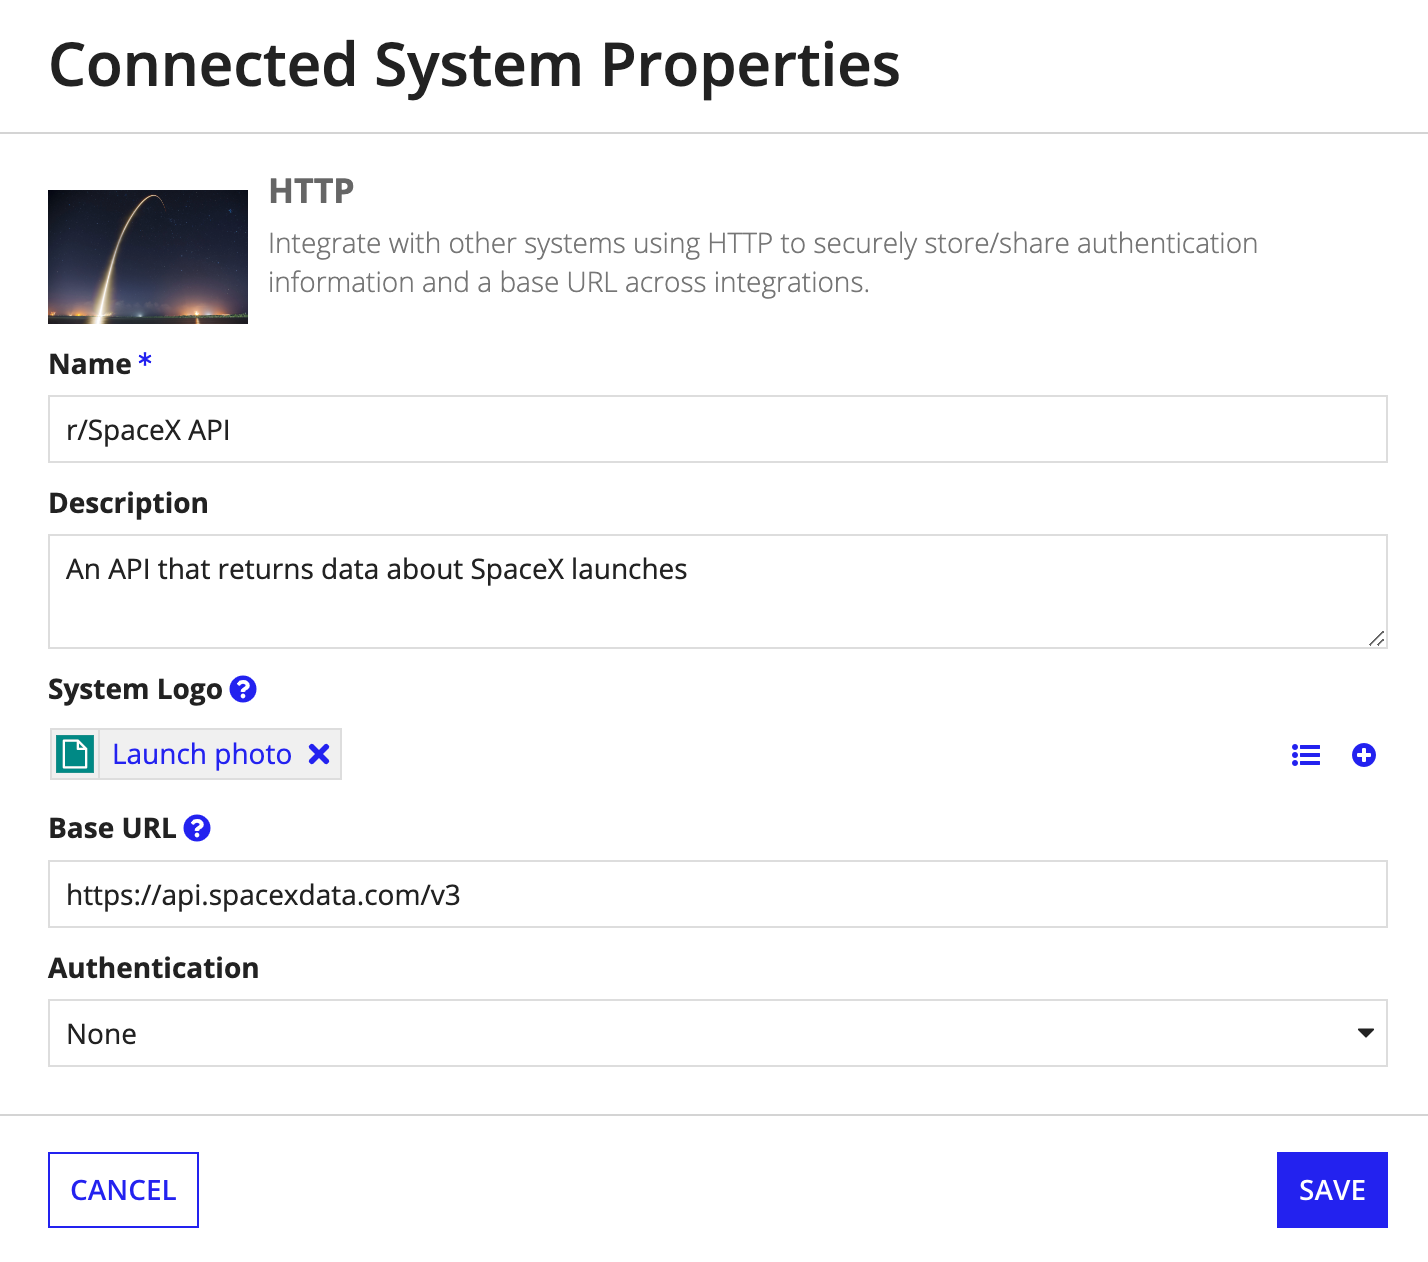The image size is (1428, 1262).
Task: Click the rocket launch logo thumbnail
Action: [148, 257]
